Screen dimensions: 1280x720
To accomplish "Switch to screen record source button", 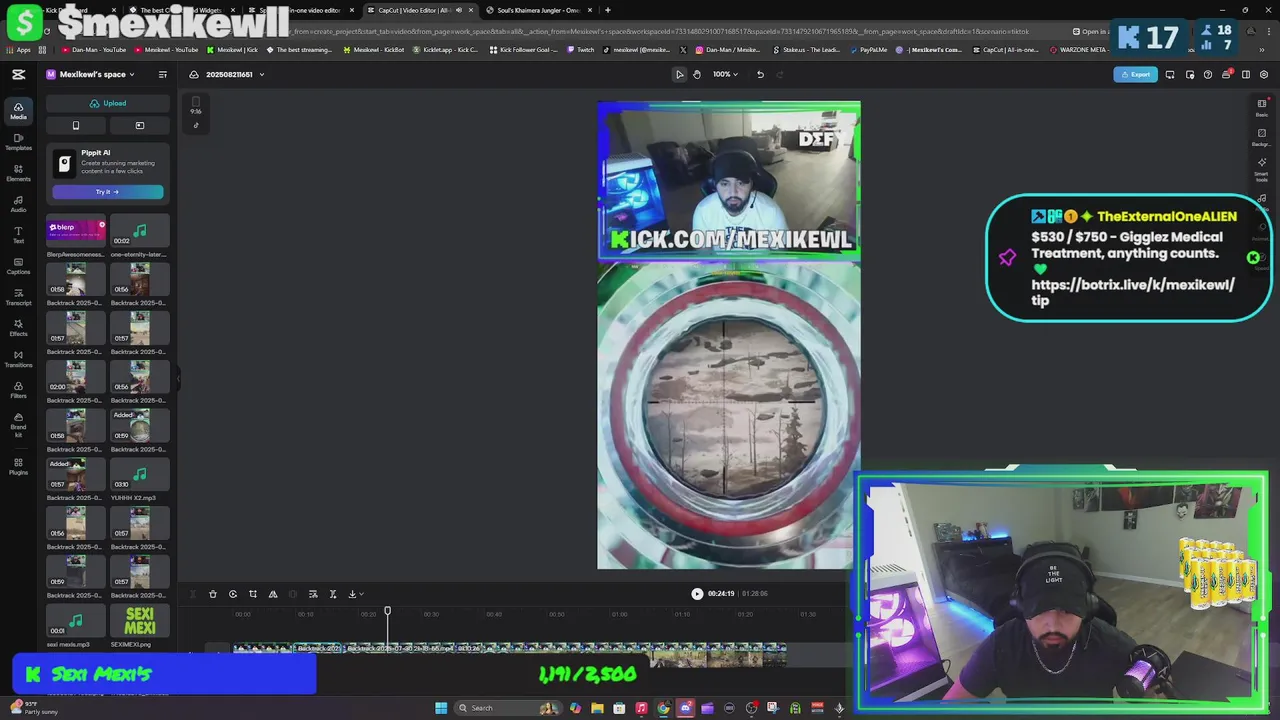I will (x=140, y=126).
